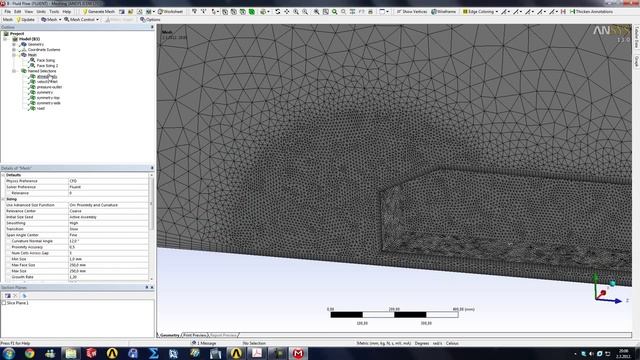Open the selection mode dropdown icon
The width and height of the screenshot is (640, 360).
coord(214,12)
